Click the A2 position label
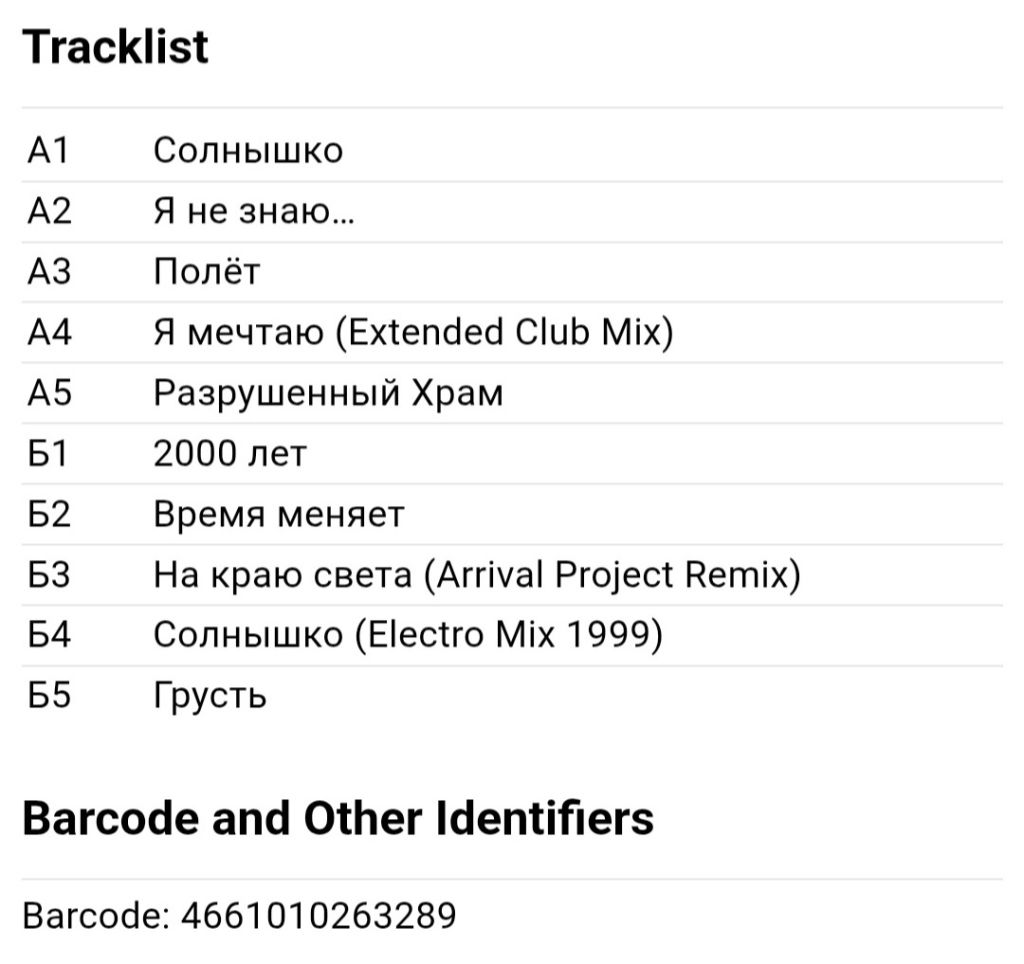Screen dimensions: 1024x964 [x=50, y=212]
